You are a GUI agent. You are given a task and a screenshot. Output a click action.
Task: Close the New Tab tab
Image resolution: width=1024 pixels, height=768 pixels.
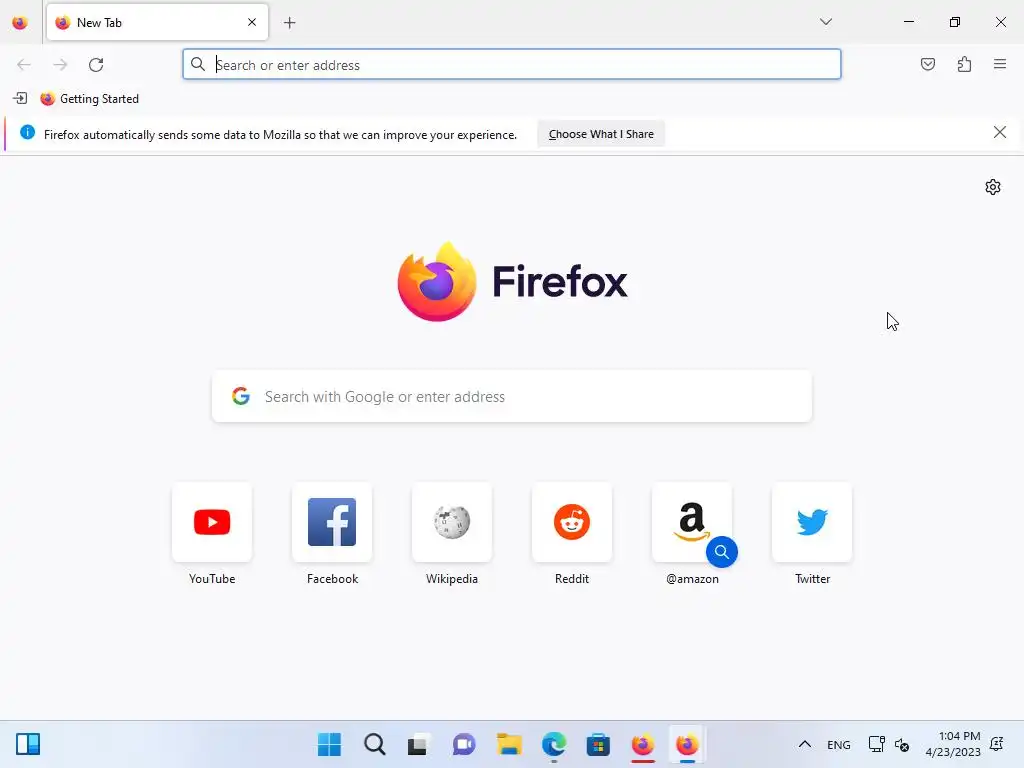point(252,22)
